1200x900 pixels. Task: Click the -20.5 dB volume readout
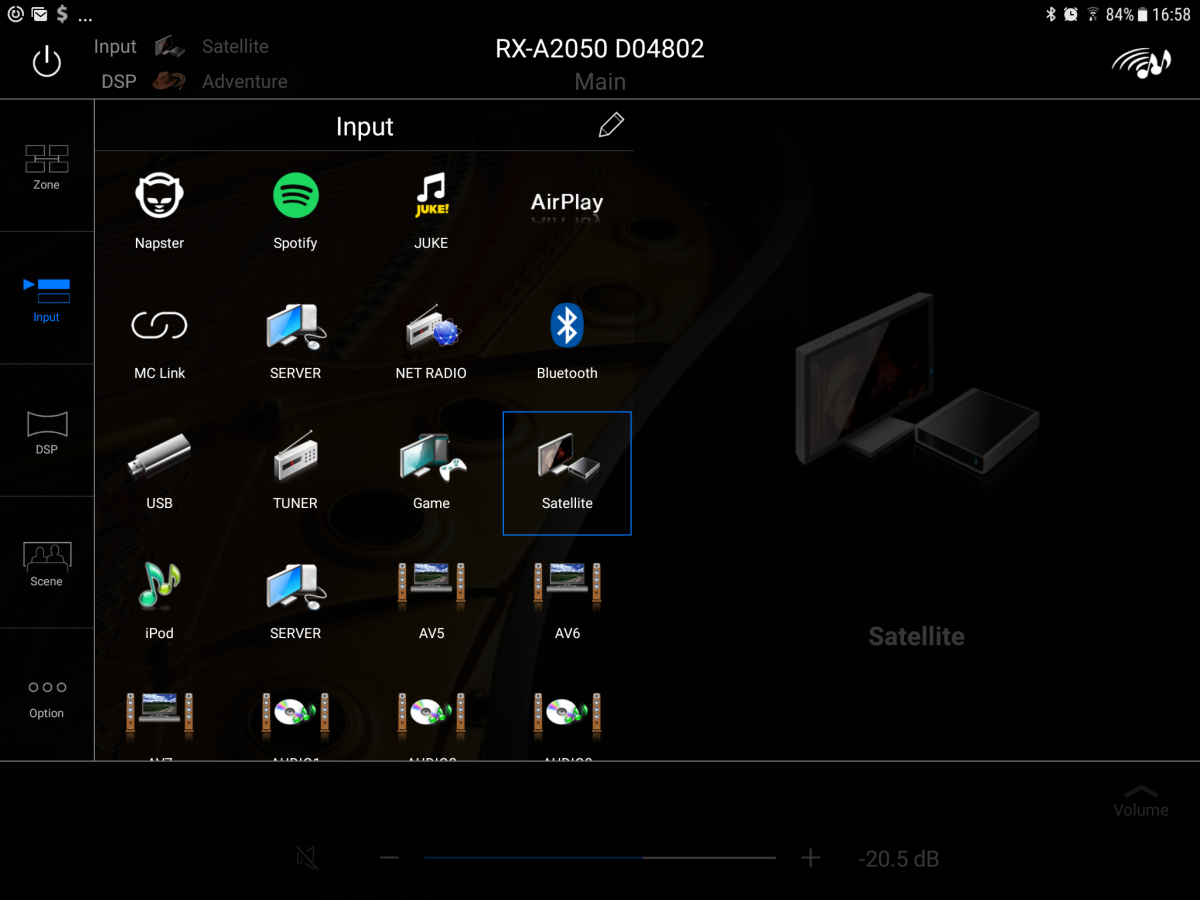pyautogui.click(x=898, y=859)
